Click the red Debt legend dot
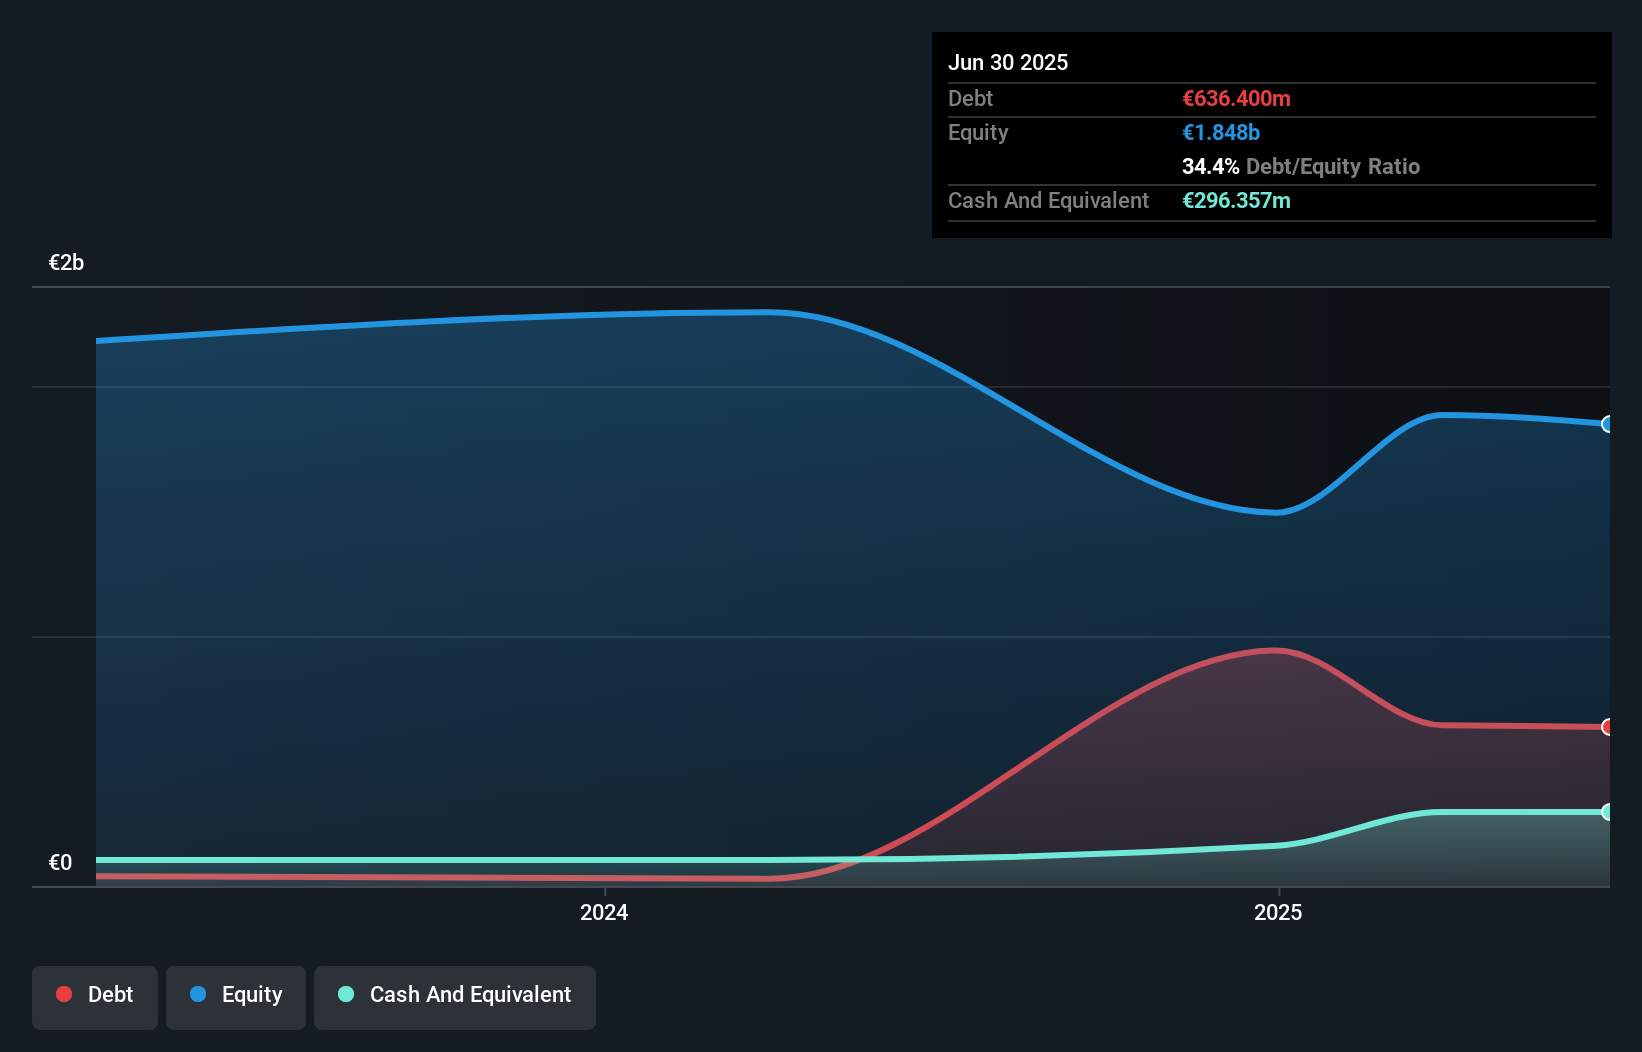The image size is (1642, 1052). pyautogui.click(x=63, y=994)
